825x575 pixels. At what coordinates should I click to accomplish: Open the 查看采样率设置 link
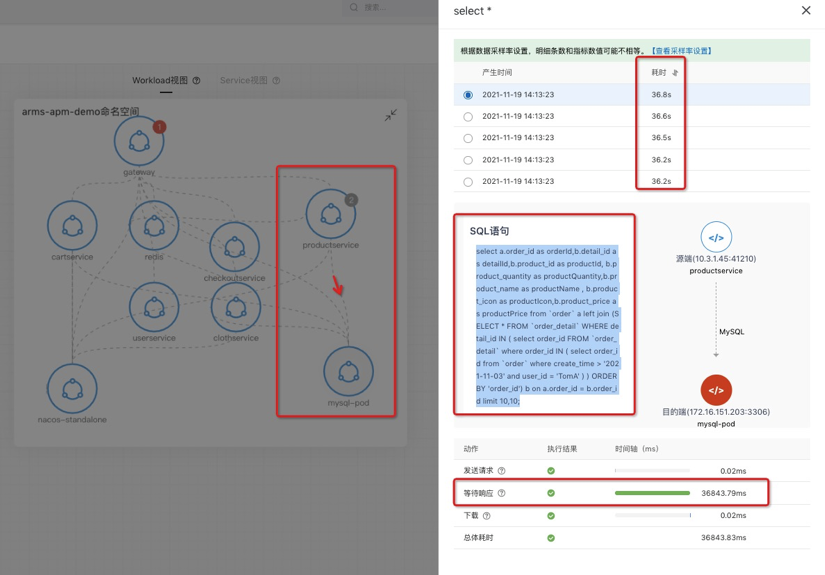click(682, 51)
